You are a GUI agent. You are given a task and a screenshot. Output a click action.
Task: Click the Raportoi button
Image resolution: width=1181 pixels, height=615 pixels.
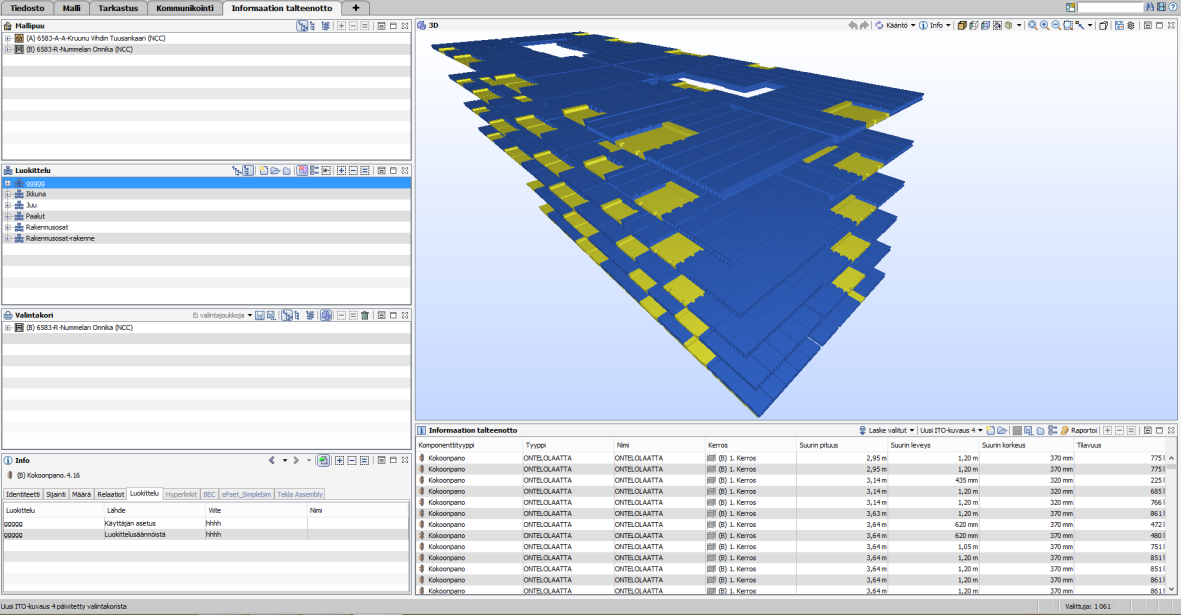point(1079,431)
